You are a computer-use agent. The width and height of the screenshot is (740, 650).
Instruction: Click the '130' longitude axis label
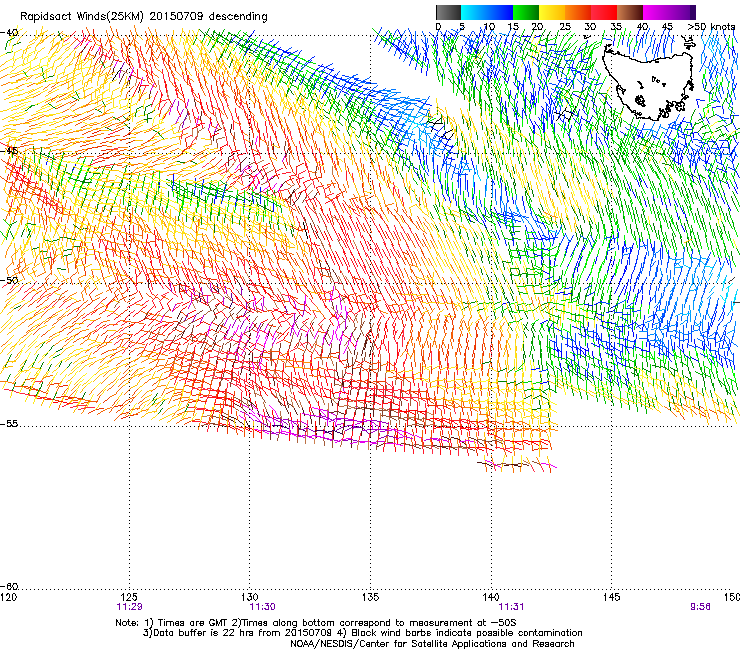250,597
